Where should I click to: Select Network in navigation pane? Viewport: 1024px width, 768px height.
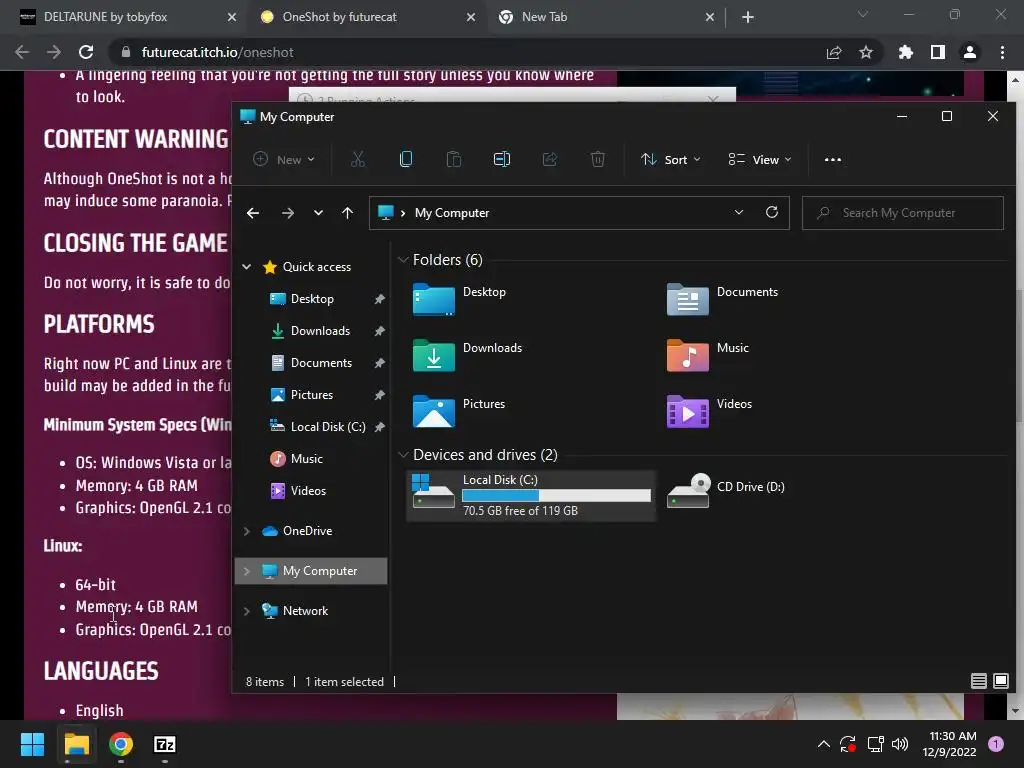(x=305, y=611)
